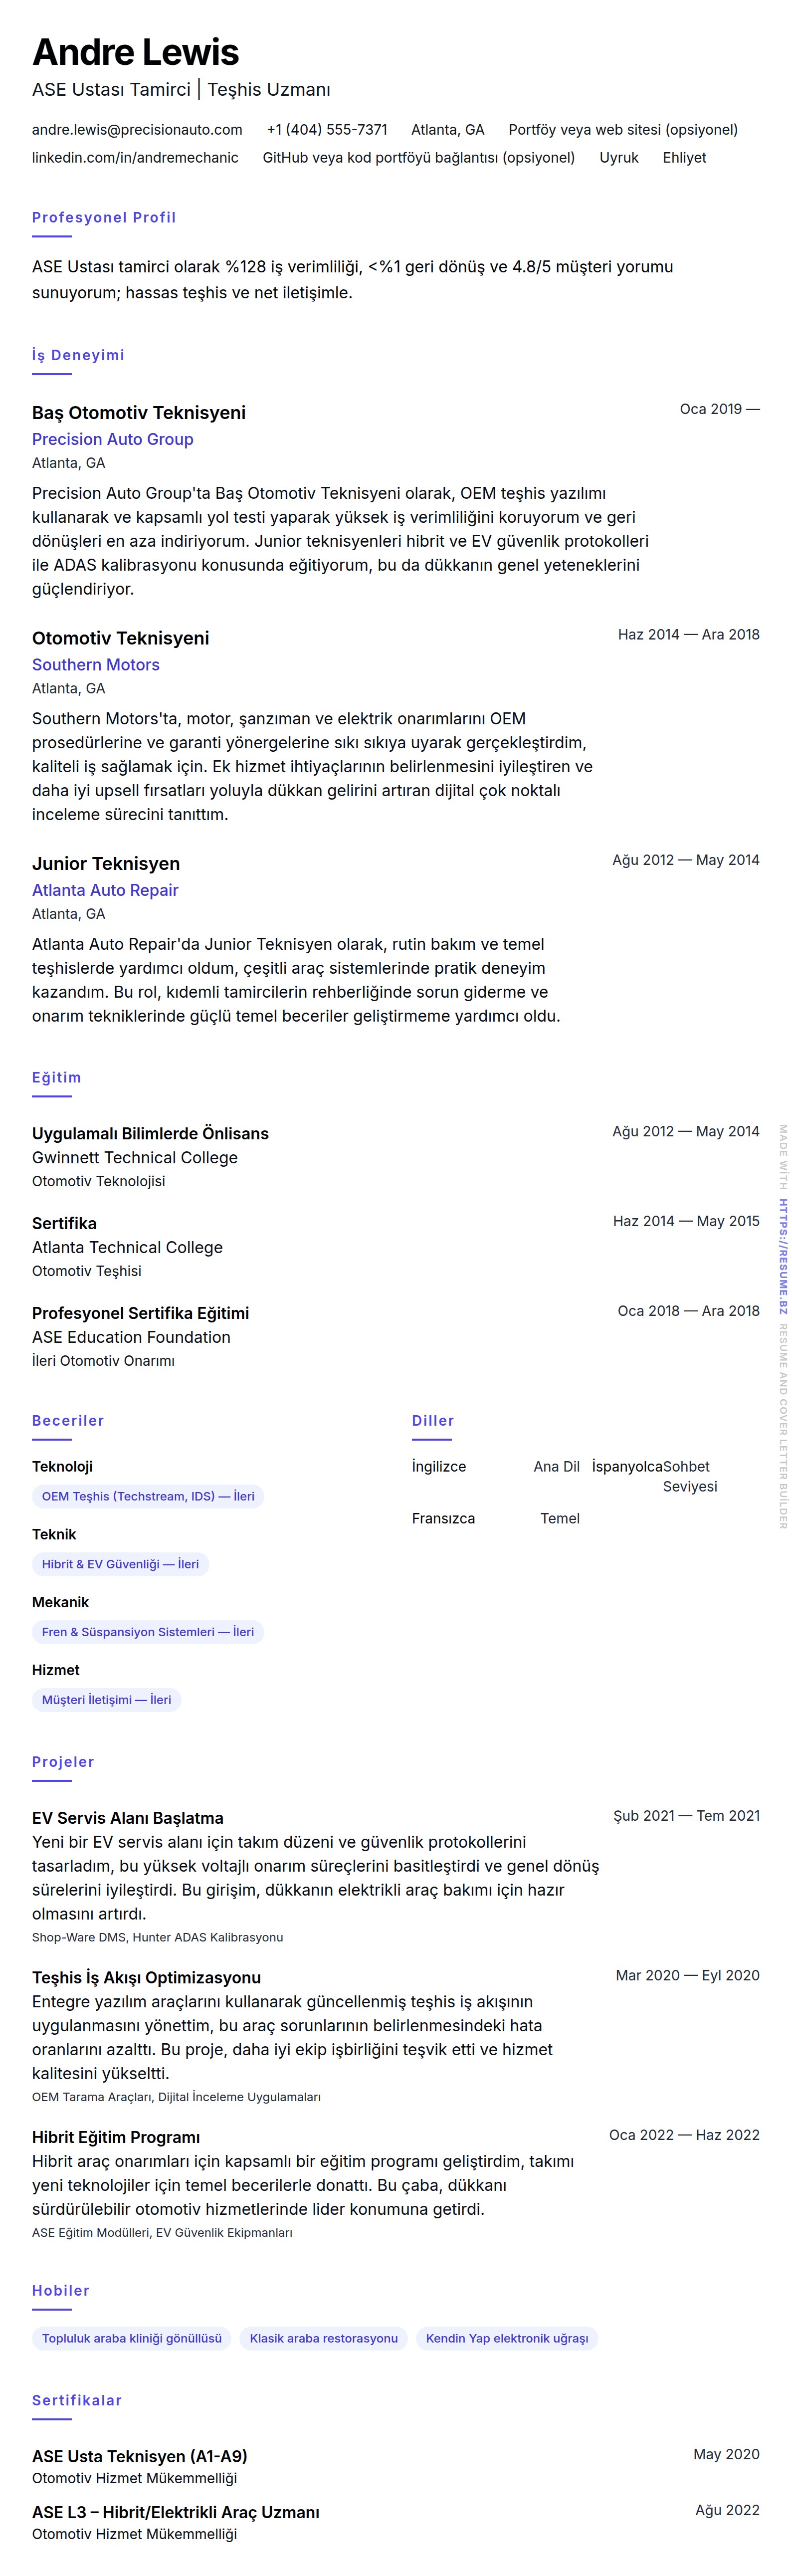Select the ASE Usta Teknisyen (A1-A9) certificate
Screen dimensions: 792x2576
139,2456
